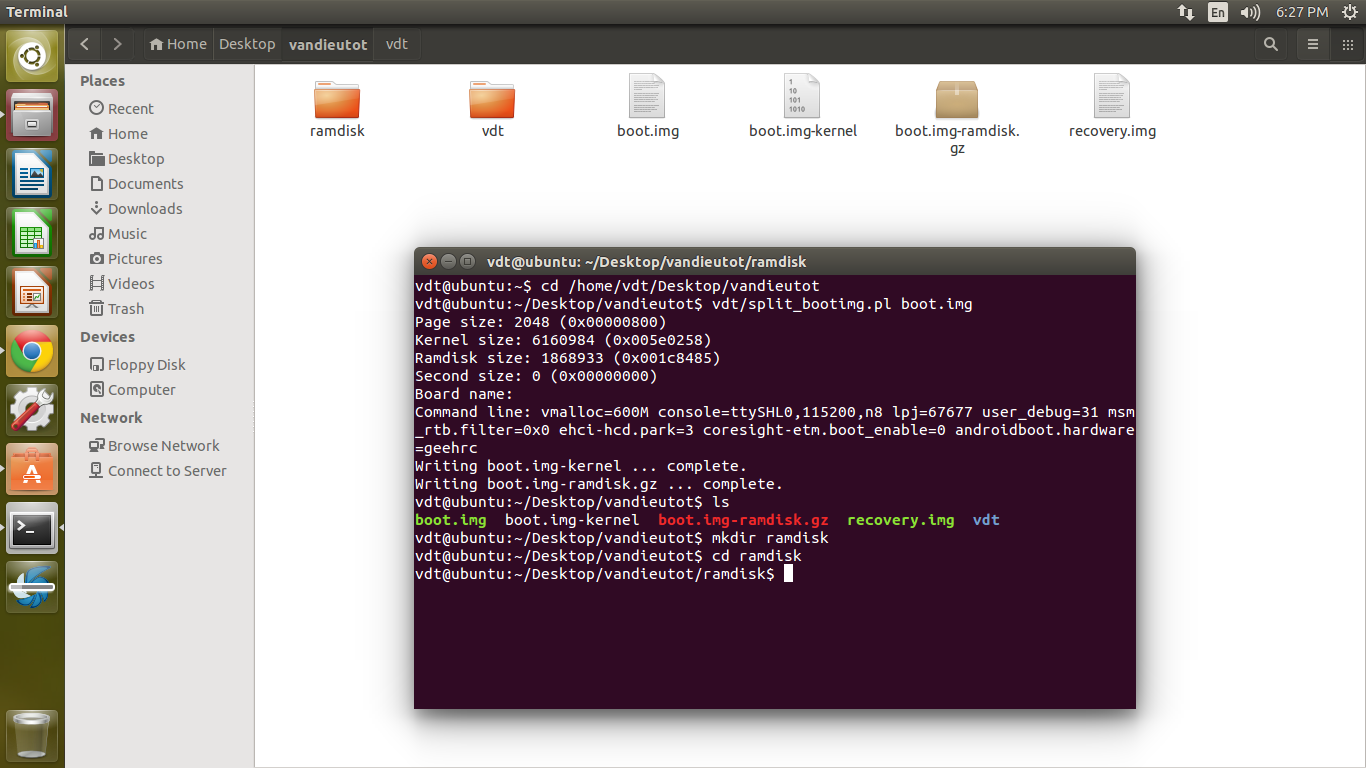Select the boot.img-kernel binary file
Viewport: 1366px width, 768px height.
tap(802, 98)
